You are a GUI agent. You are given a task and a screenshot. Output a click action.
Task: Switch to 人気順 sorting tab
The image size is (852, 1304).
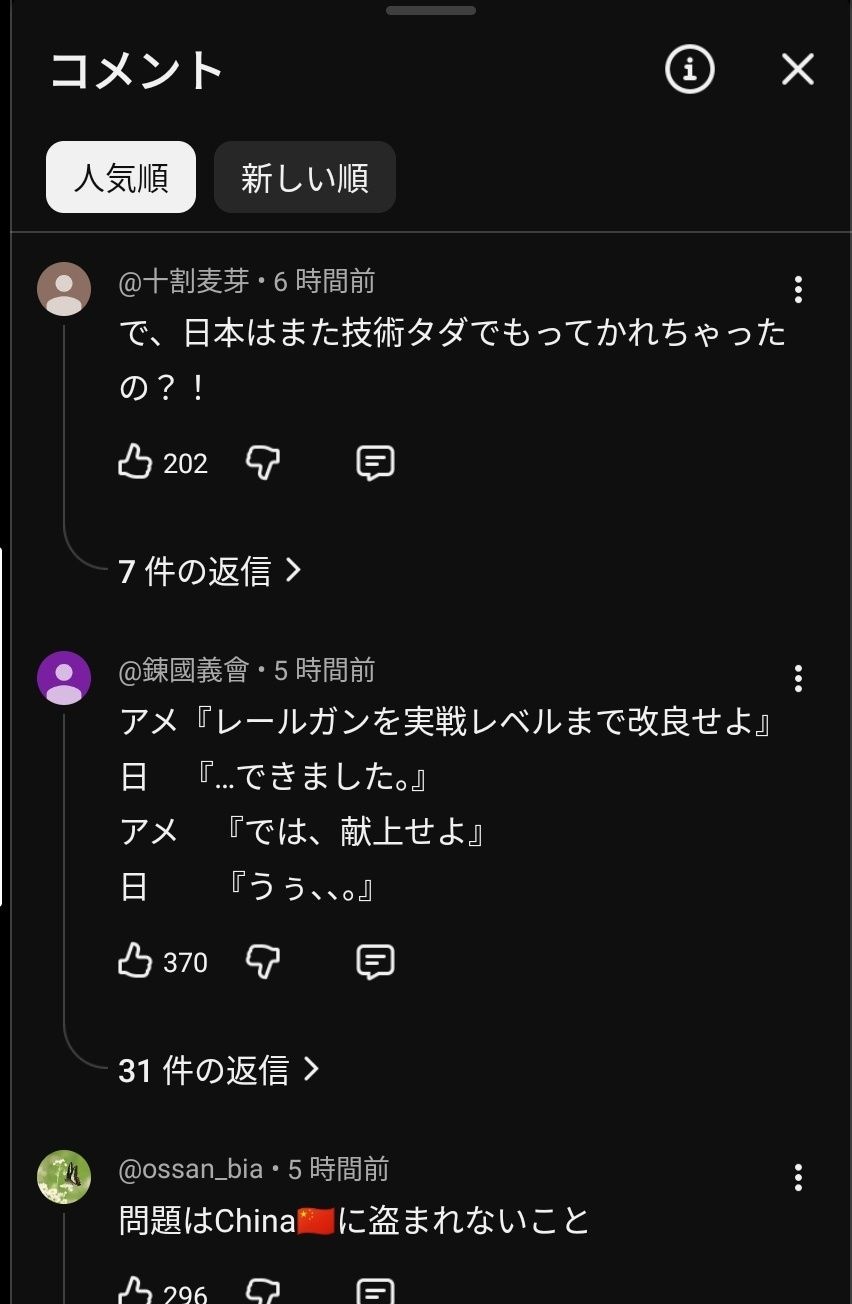pos(121,177)
